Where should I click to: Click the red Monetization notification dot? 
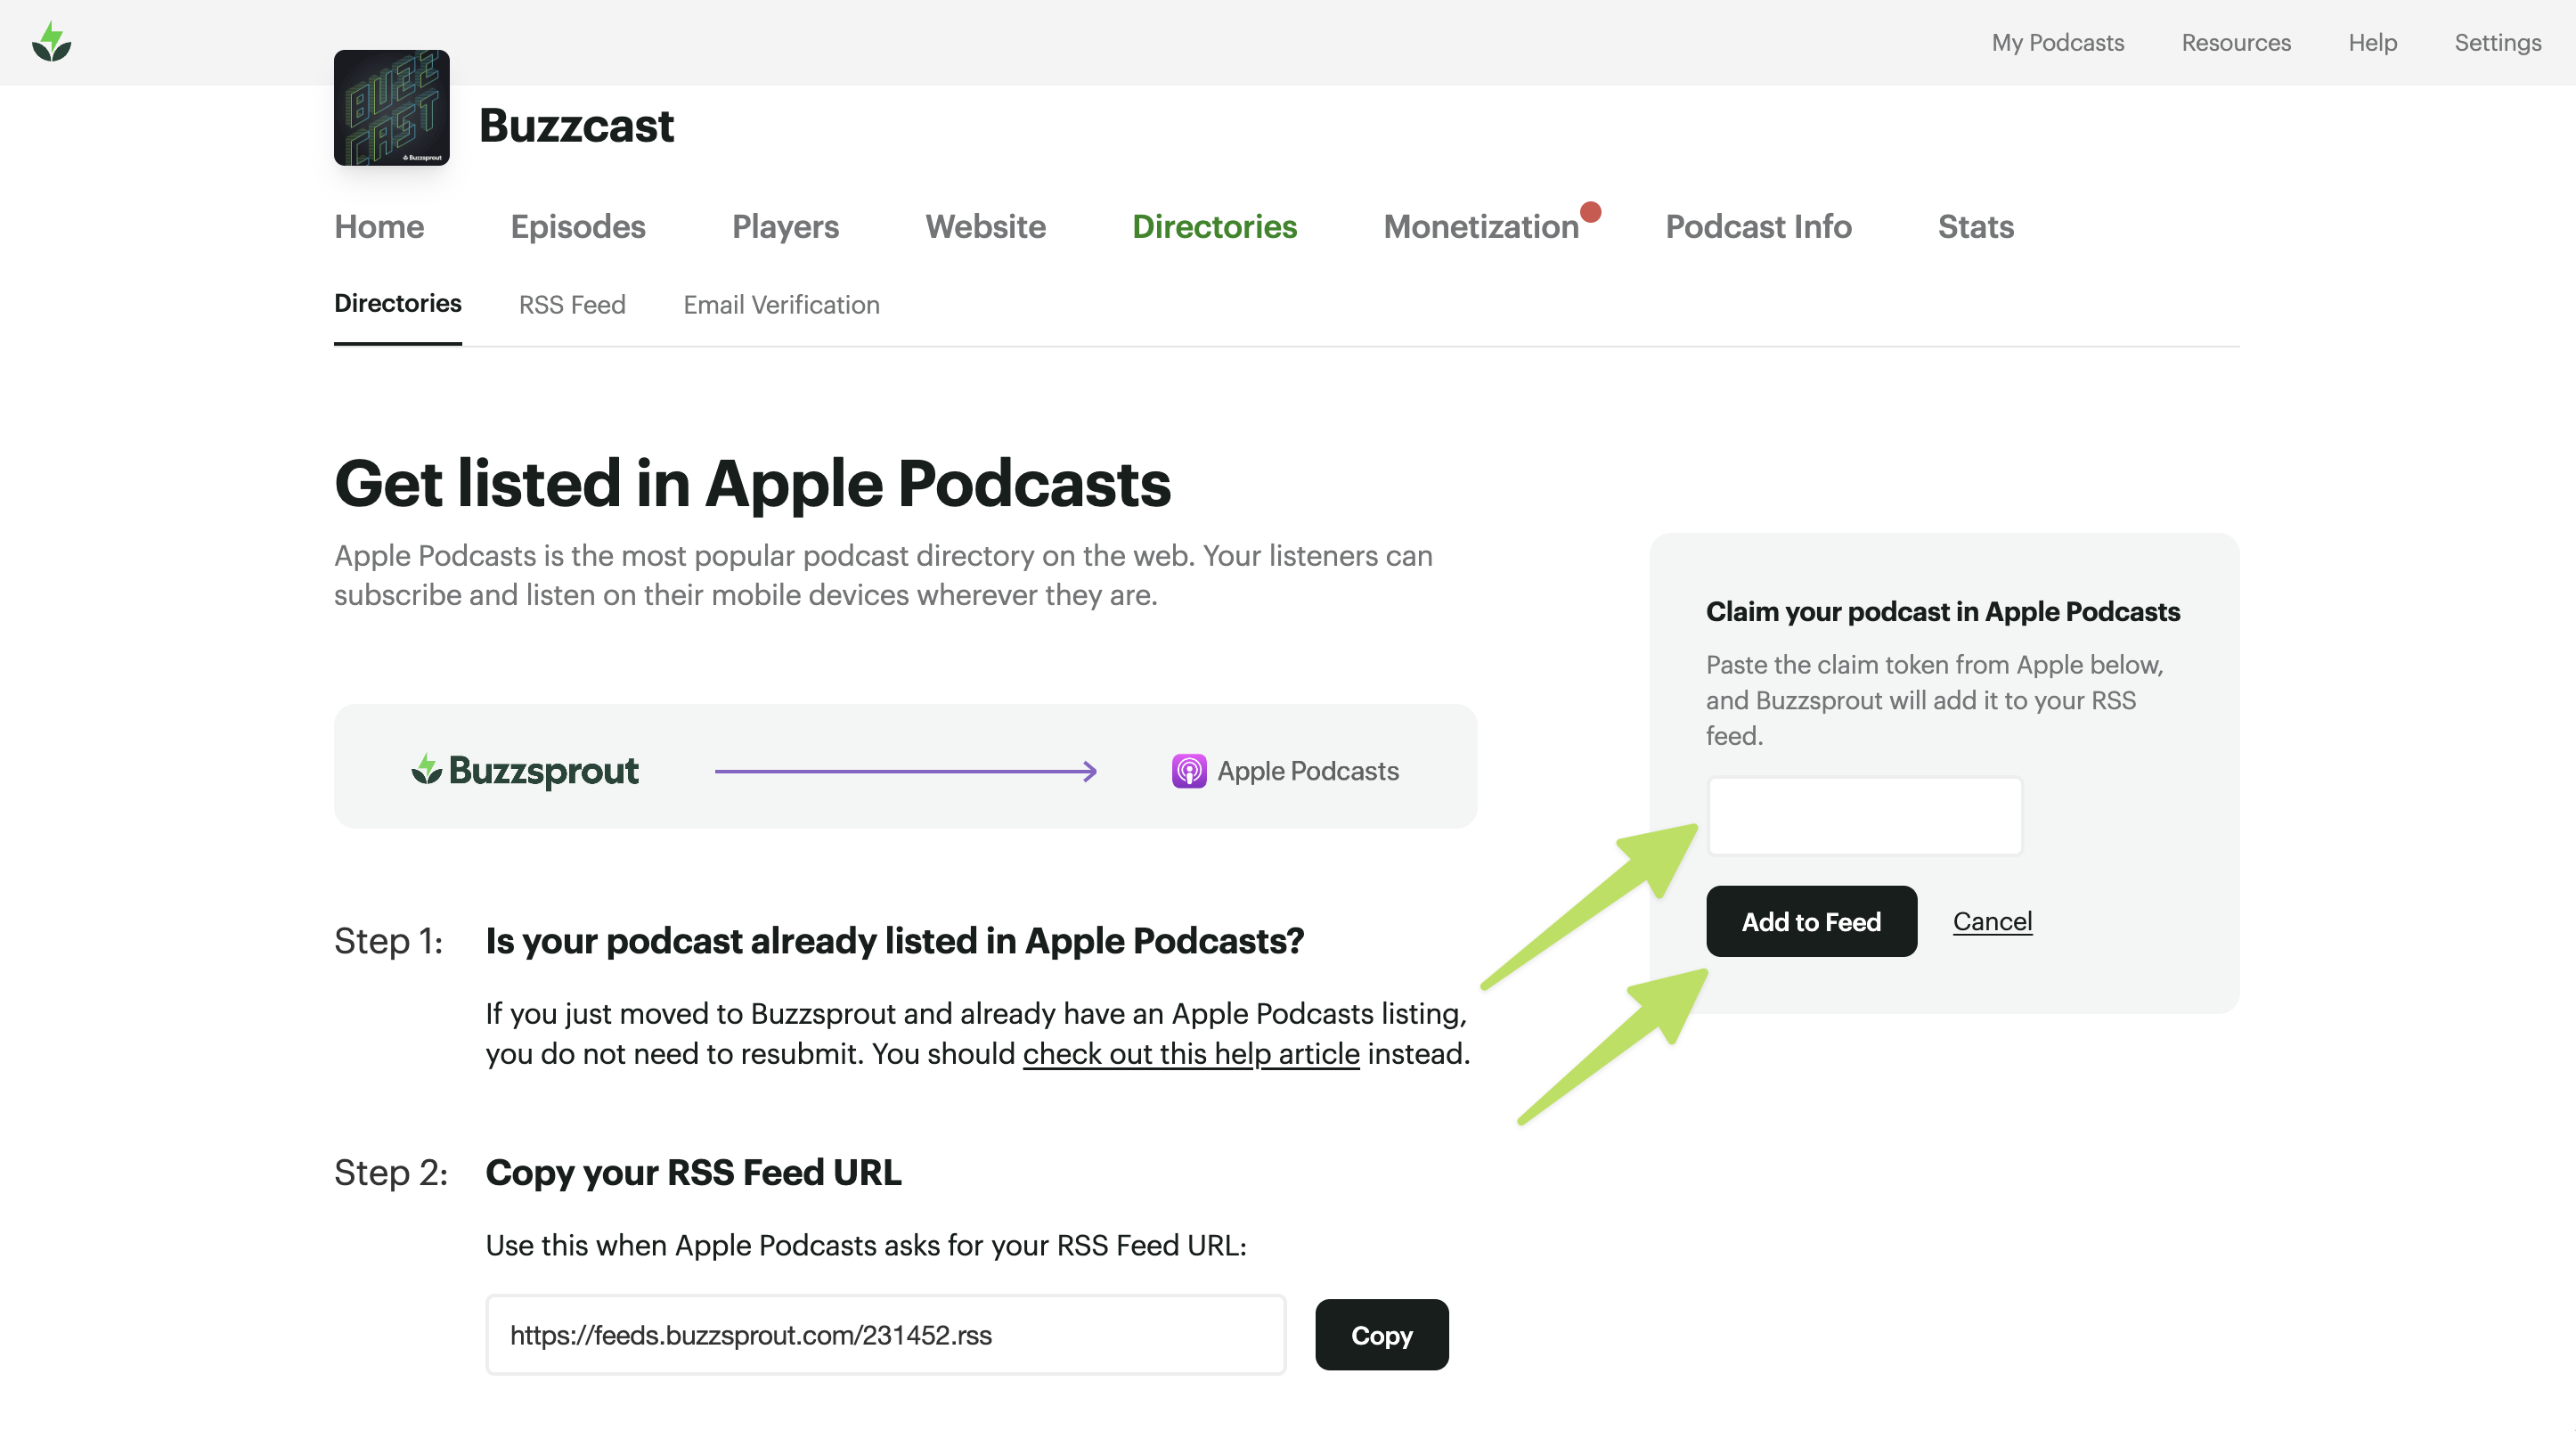(x=1590, y=212)
